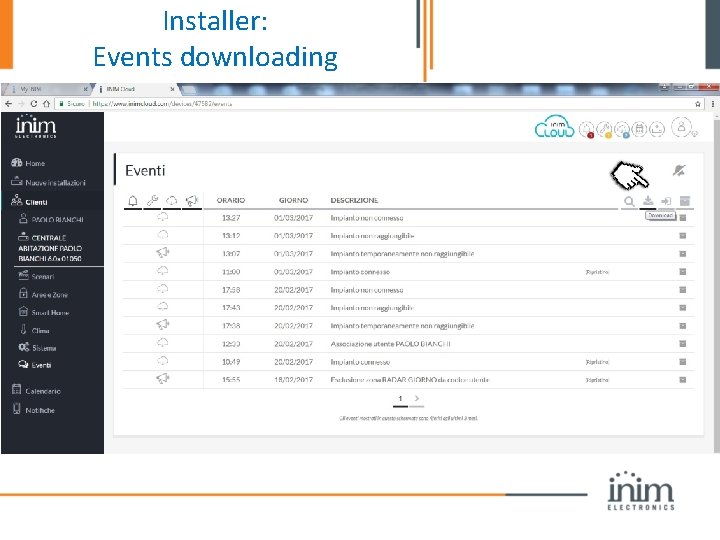The image size is (720, 540).
Task: Open the user profile avatar icon
Action: tap(681, 127)
